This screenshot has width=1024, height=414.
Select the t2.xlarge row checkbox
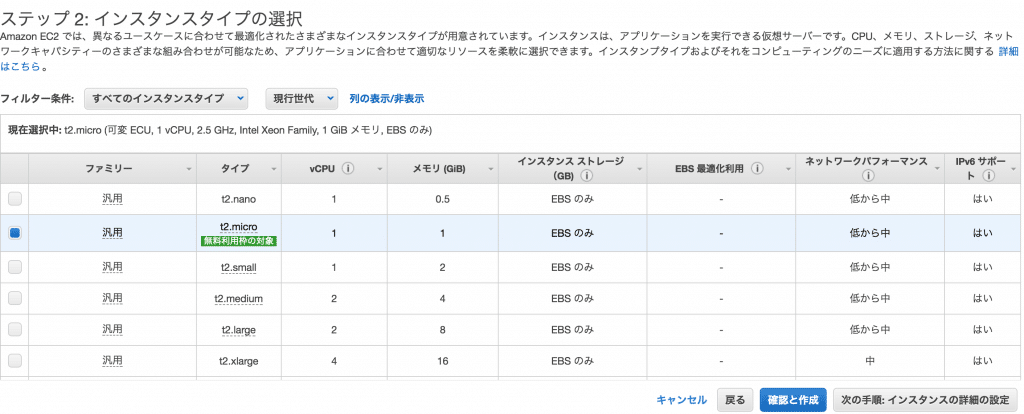14,360
